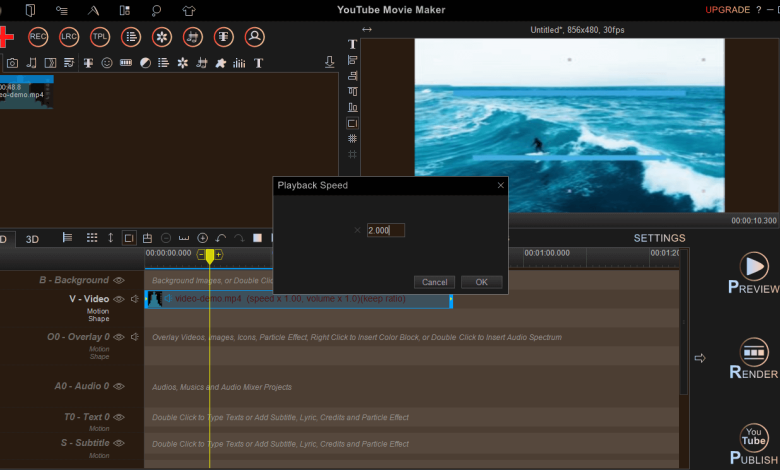Click the emoji smiley filter icon
780x470 pixels.
(107, 63)
